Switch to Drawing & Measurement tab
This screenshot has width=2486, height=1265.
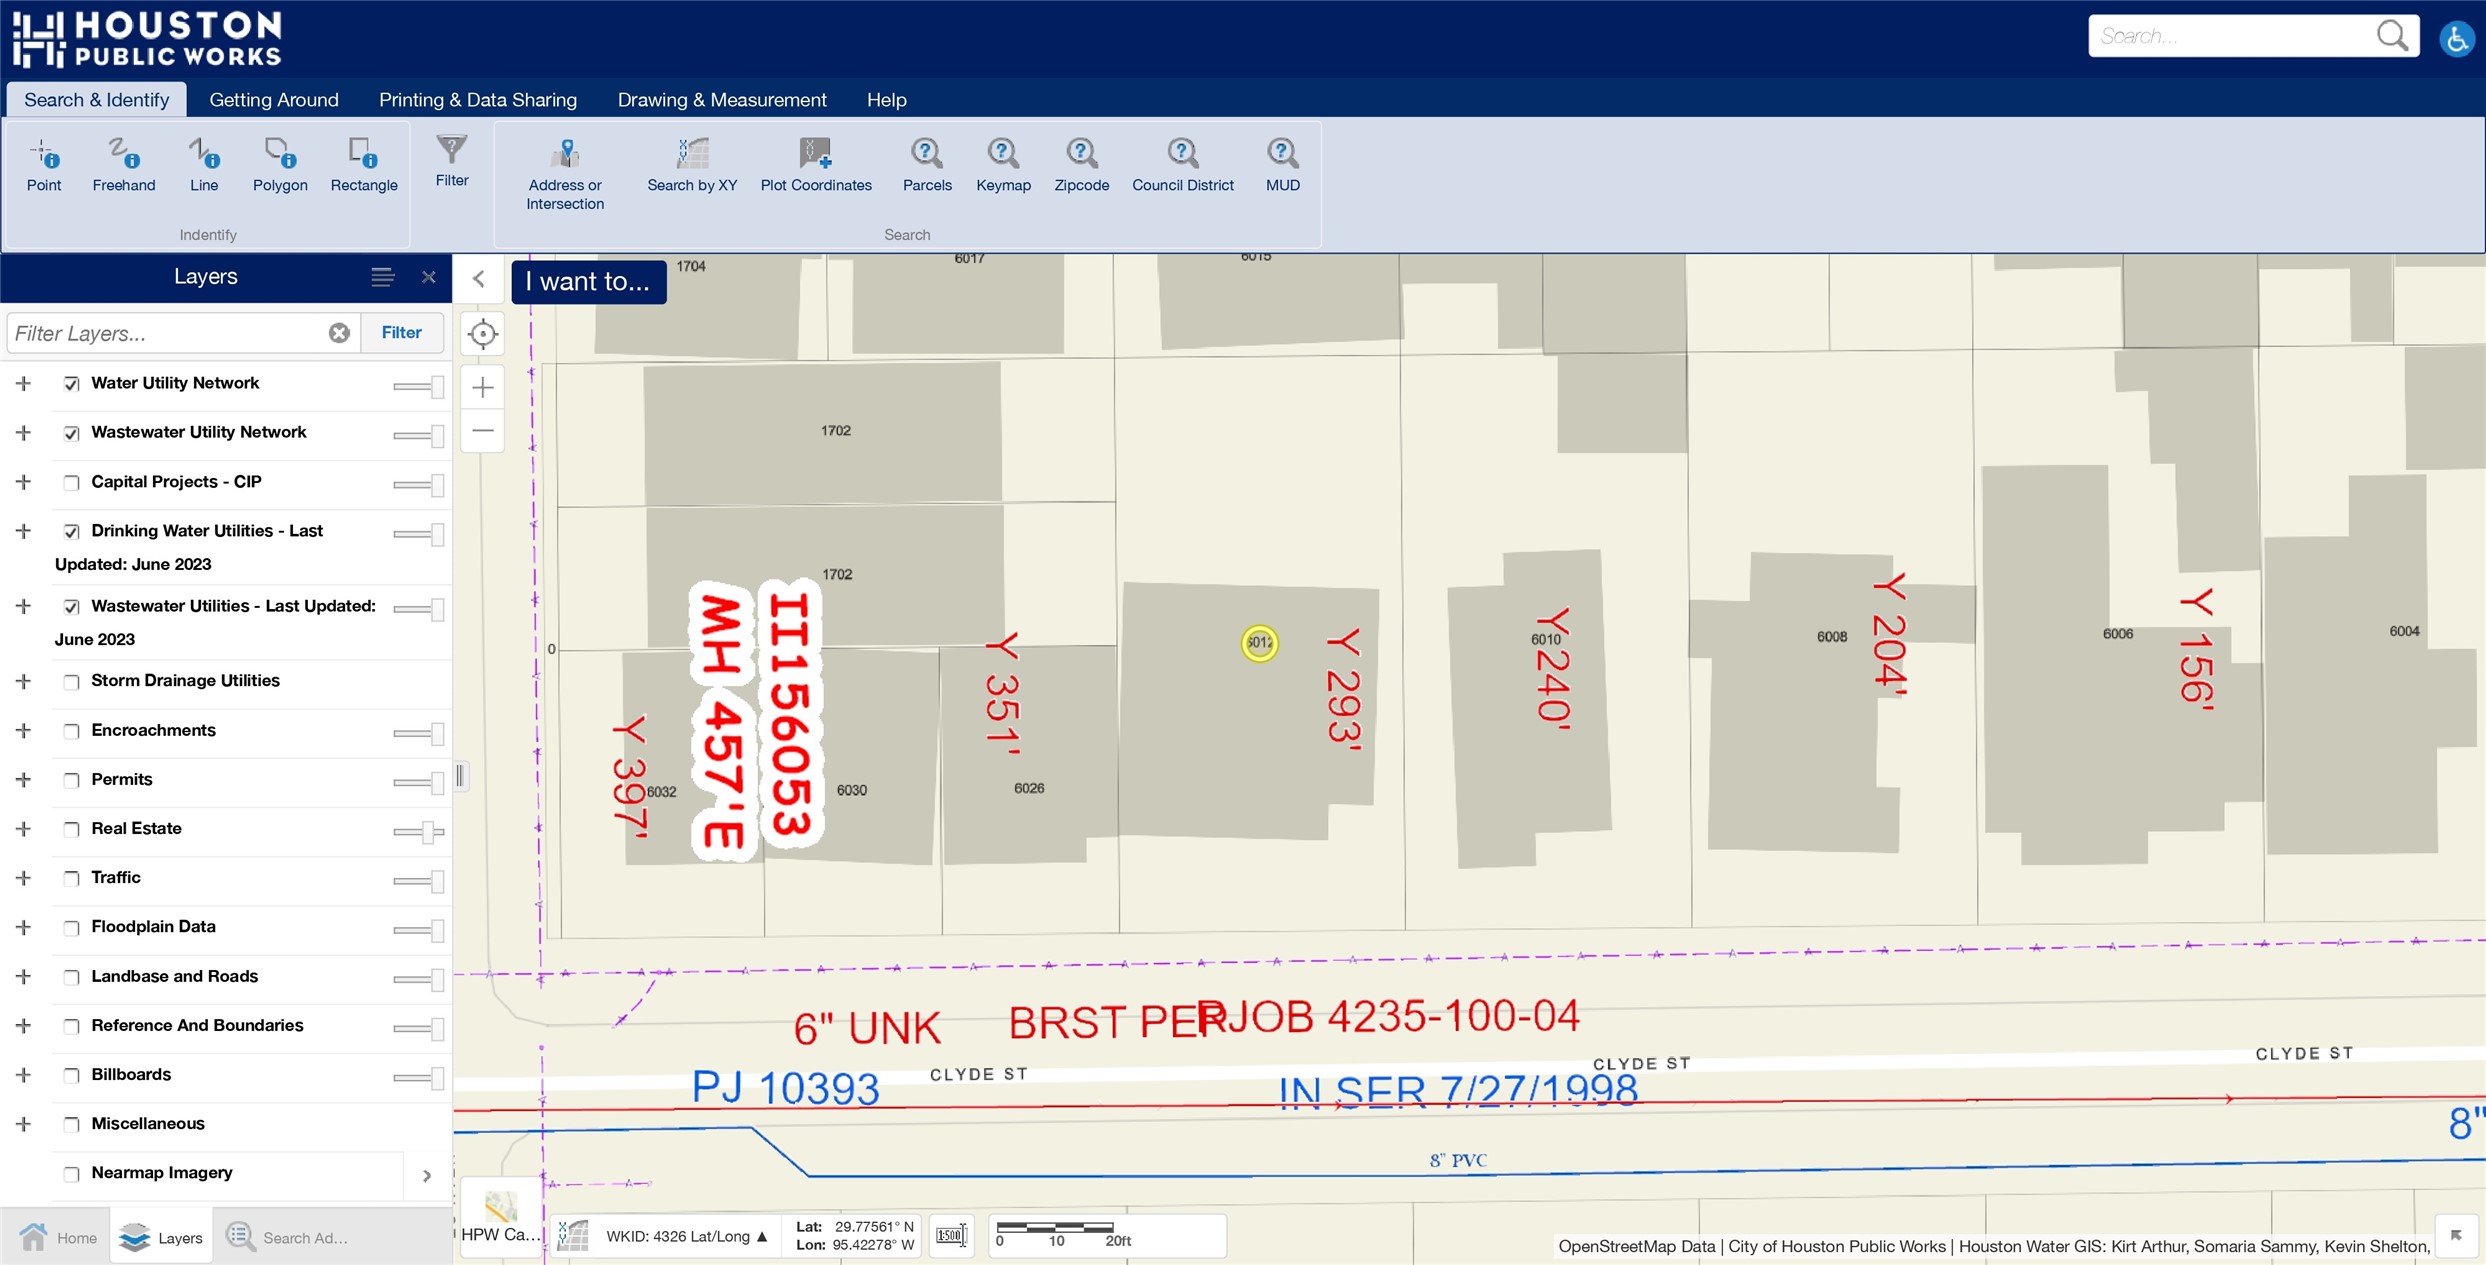pyautogui.click(x=721, y=100)
